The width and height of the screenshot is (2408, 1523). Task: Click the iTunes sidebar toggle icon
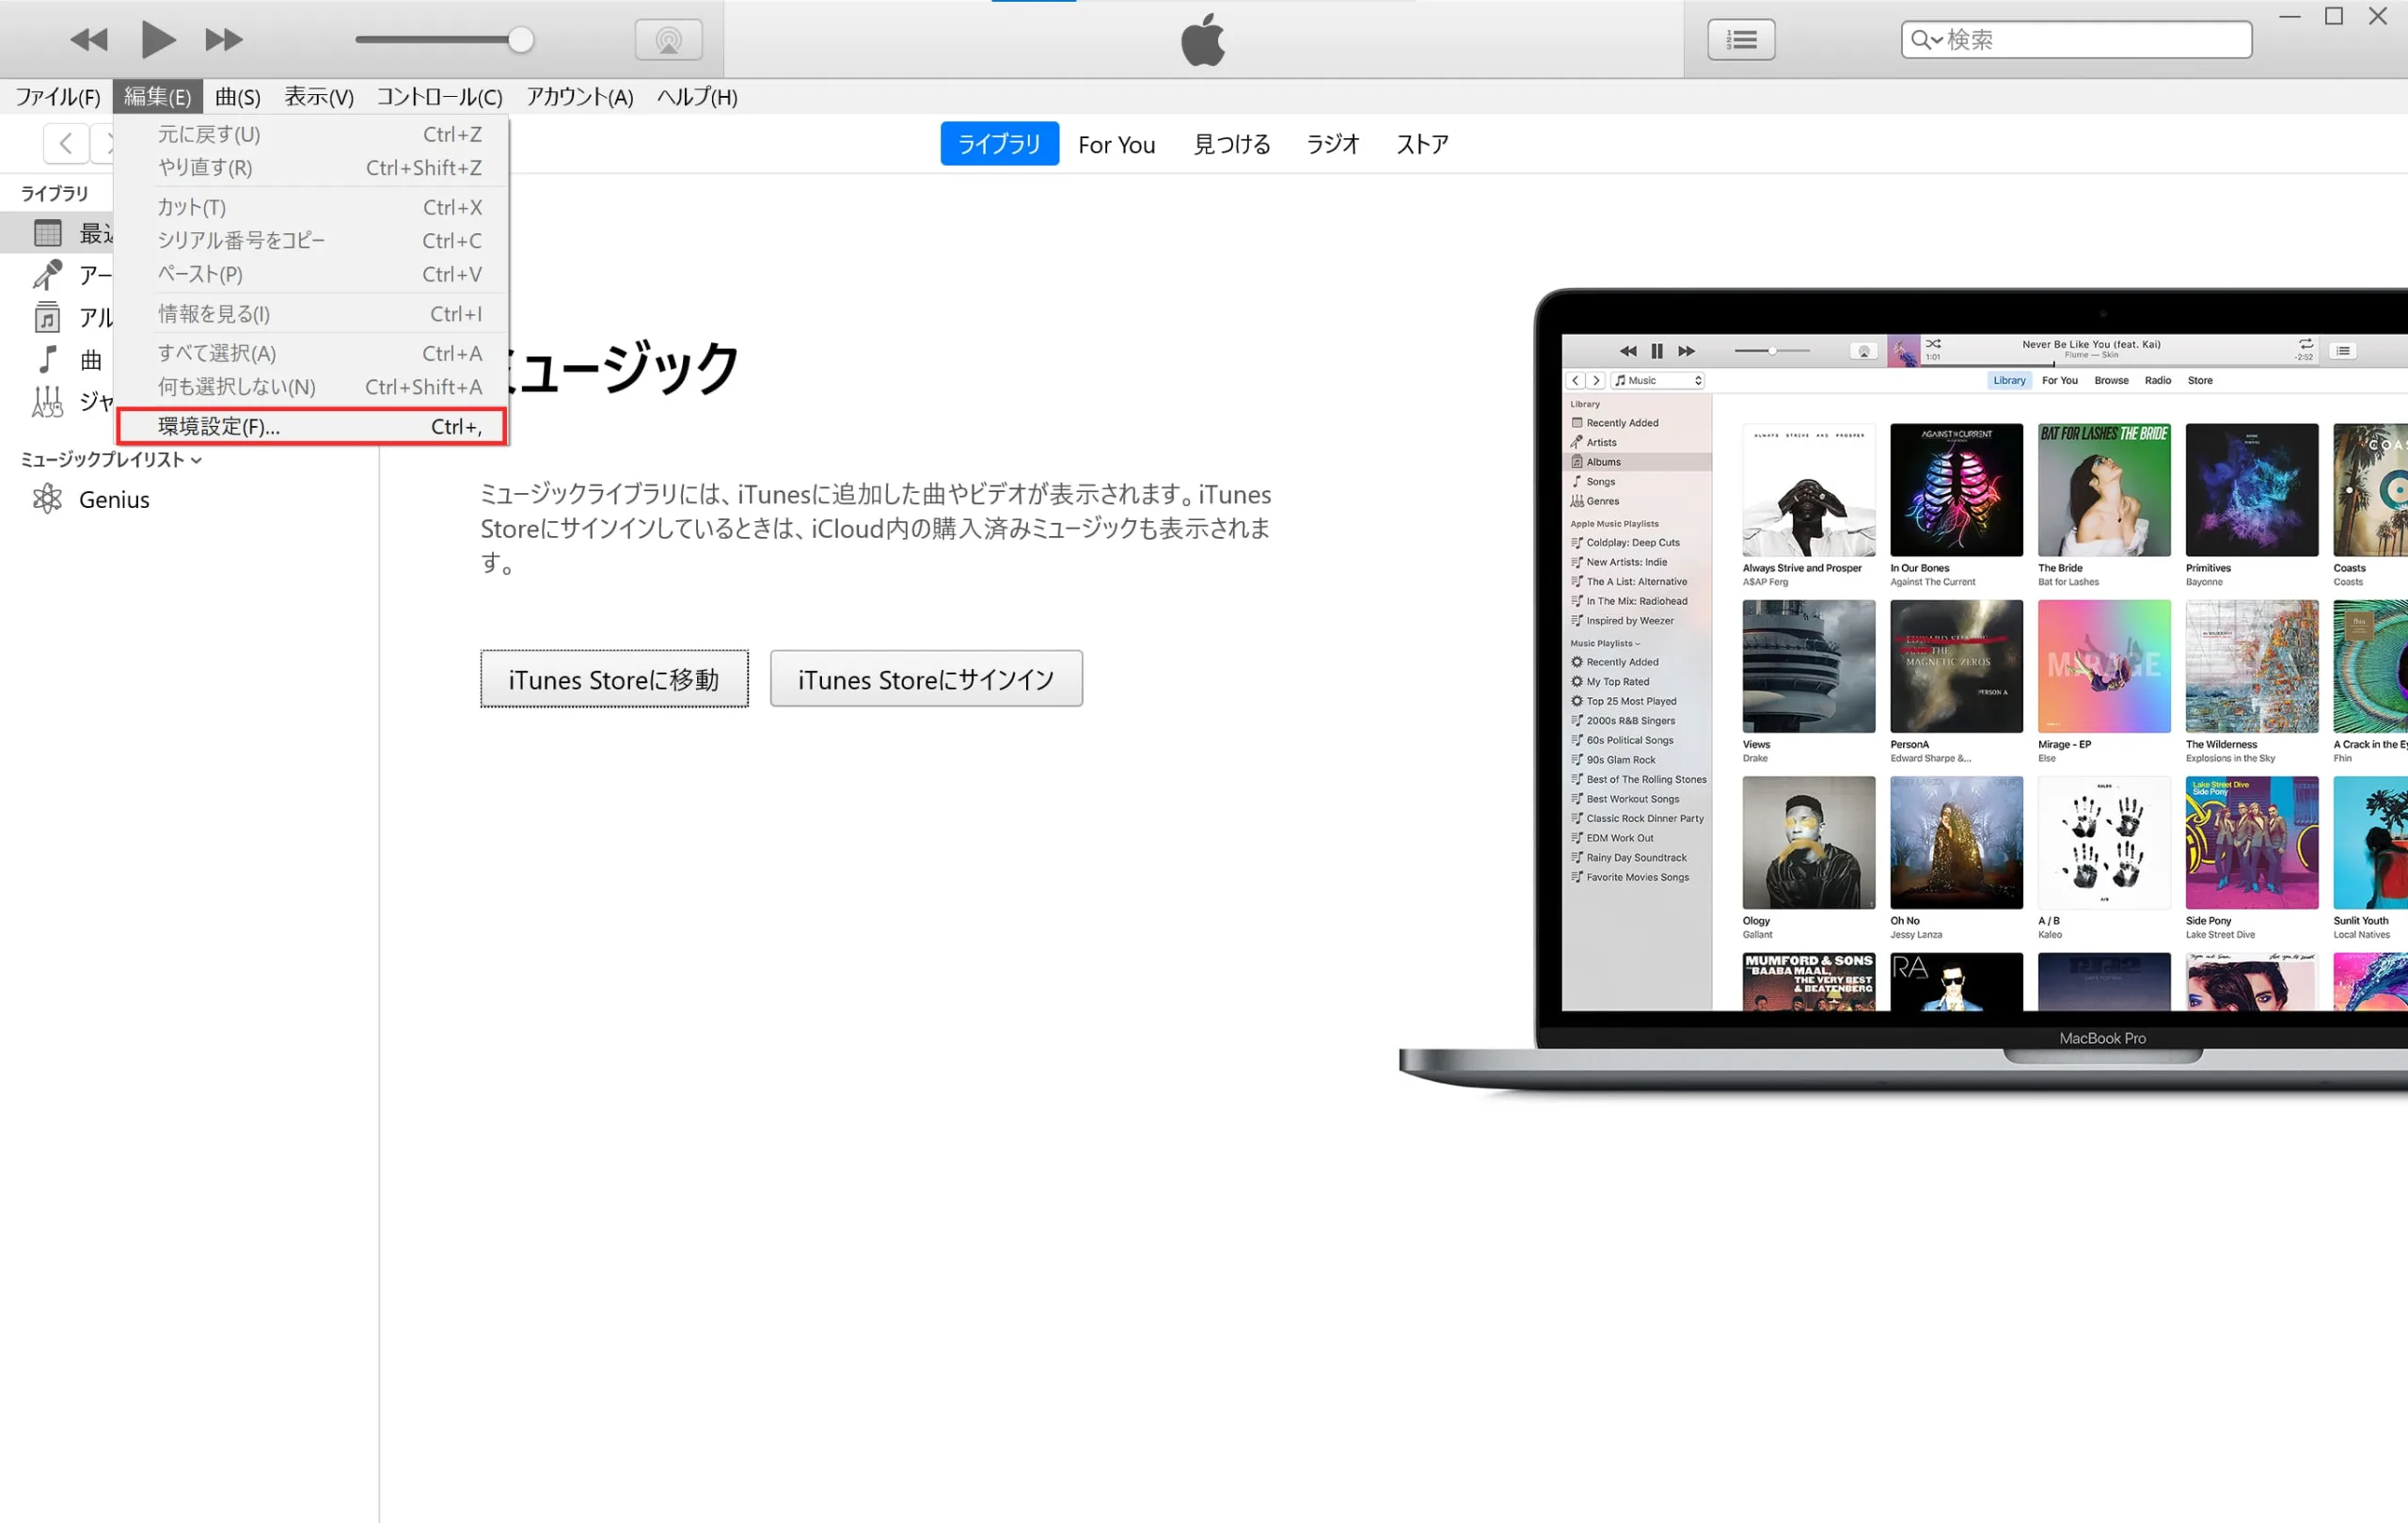[1745, 39]
